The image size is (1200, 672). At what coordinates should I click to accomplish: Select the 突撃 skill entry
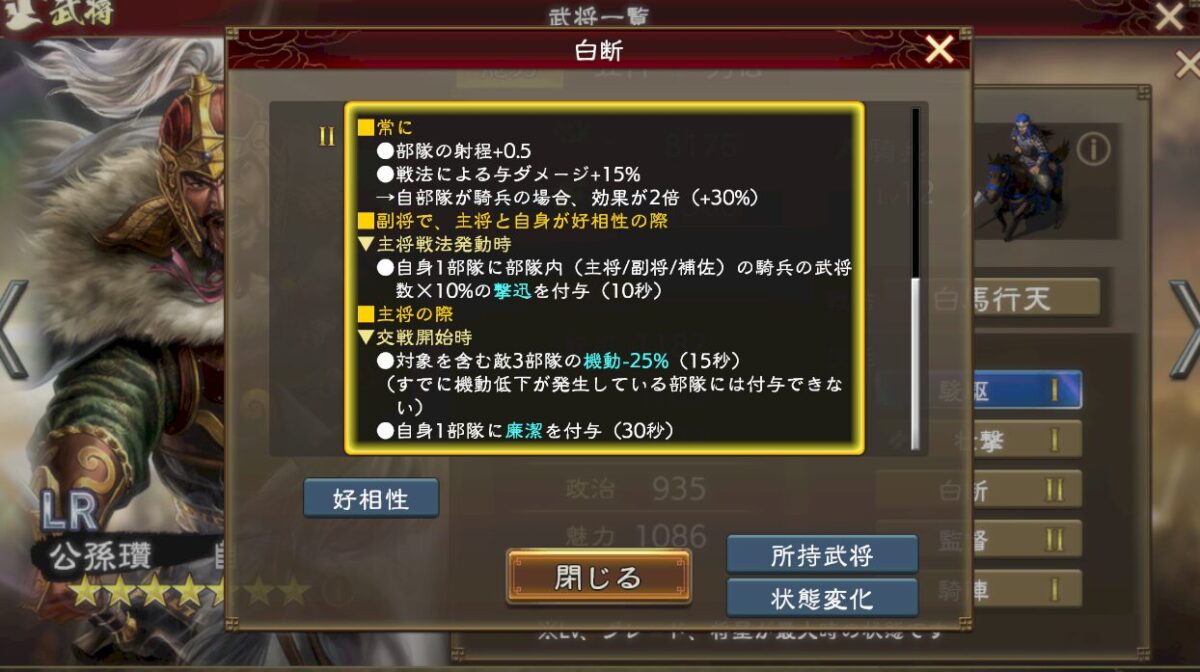click(980, 440)
